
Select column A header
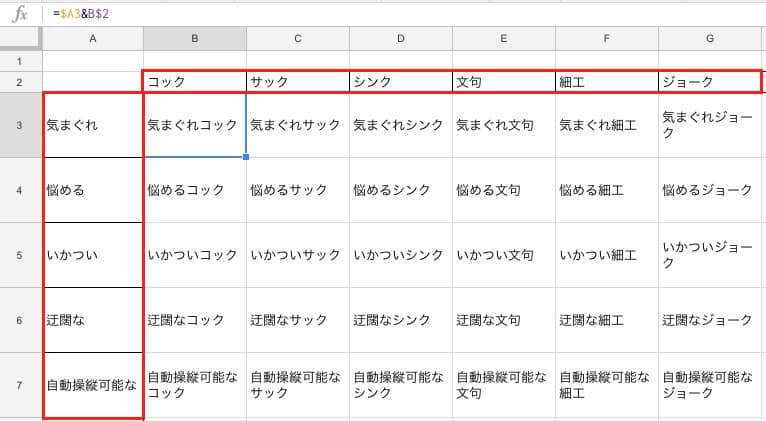(93, 39)
